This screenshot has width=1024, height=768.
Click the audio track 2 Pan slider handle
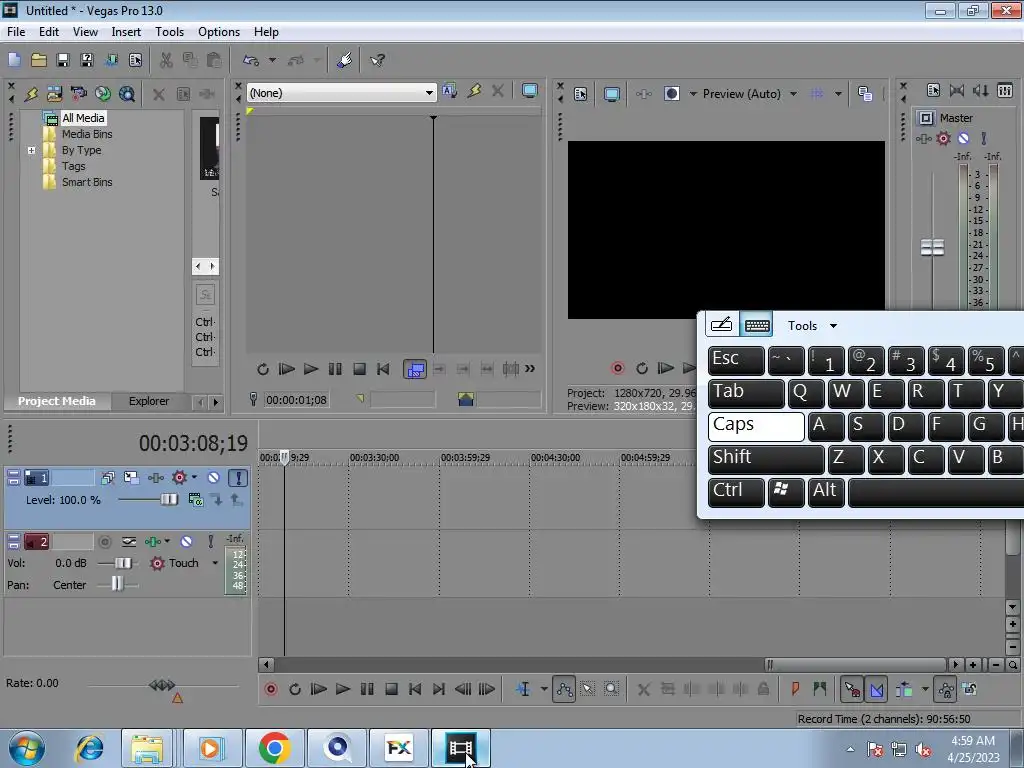tap(117, 584)
